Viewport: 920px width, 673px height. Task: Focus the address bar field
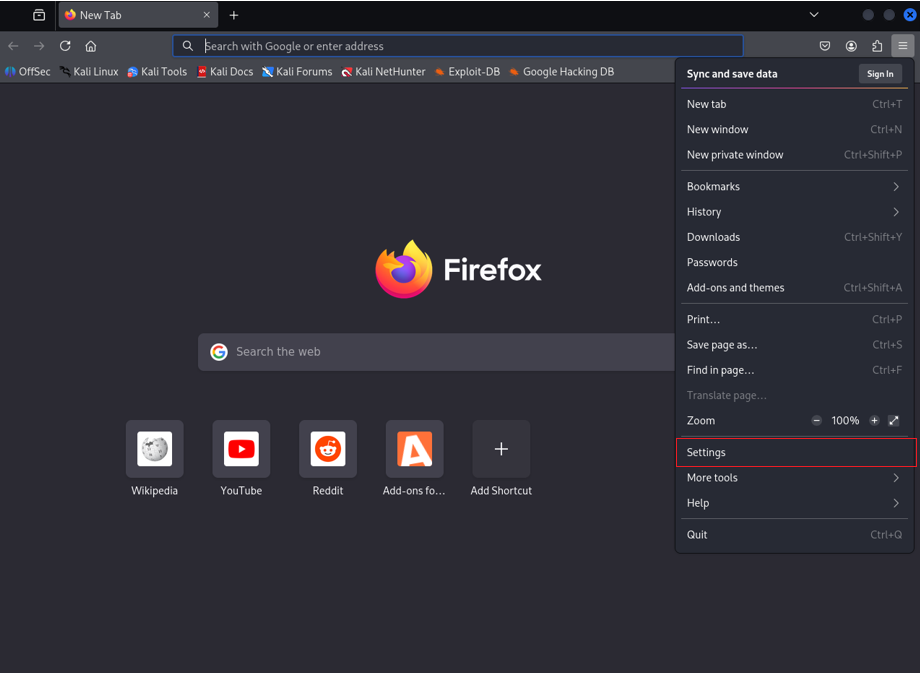pos(458,46)
